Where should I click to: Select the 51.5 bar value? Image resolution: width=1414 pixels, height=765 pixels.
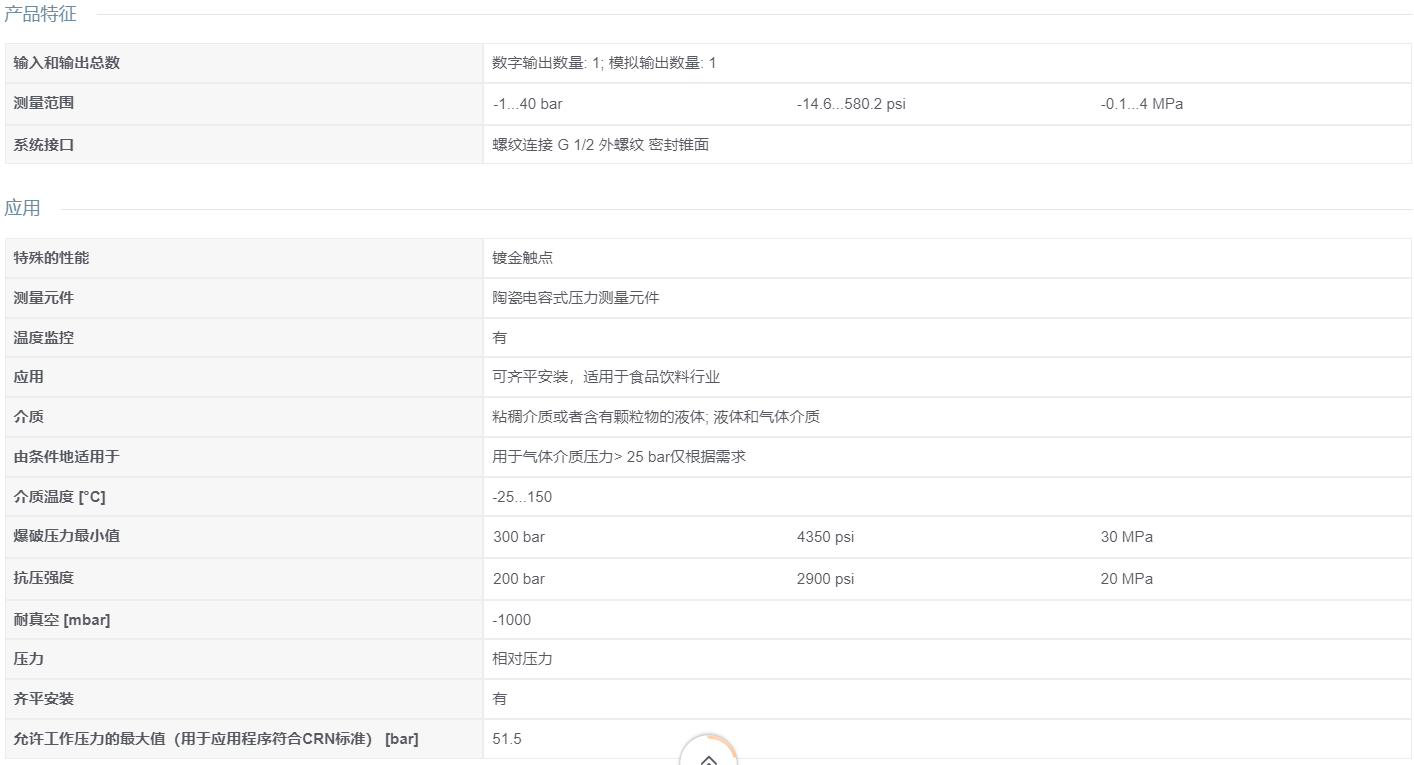tap(507, 739)
